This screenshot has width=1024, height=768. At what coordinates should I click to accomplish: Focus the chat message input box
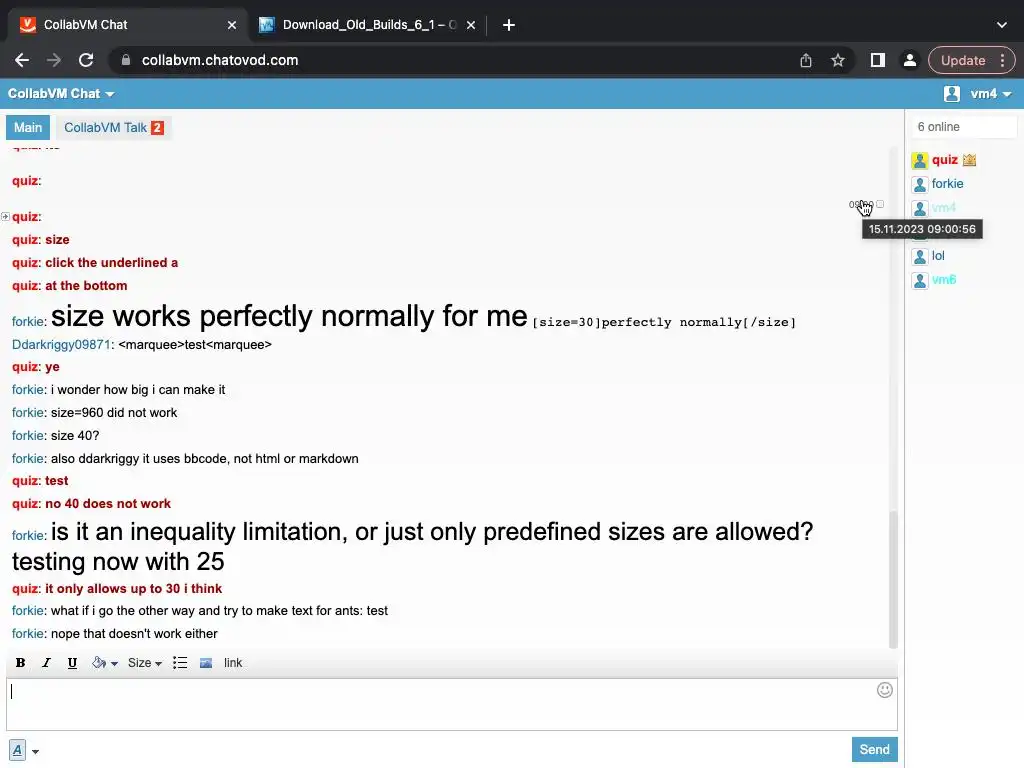tap(452, 705)
